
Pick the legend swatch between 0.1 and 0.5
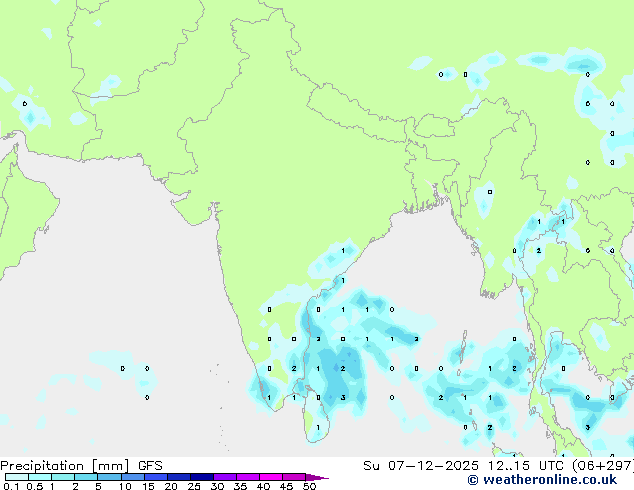(x=17, y=477)
